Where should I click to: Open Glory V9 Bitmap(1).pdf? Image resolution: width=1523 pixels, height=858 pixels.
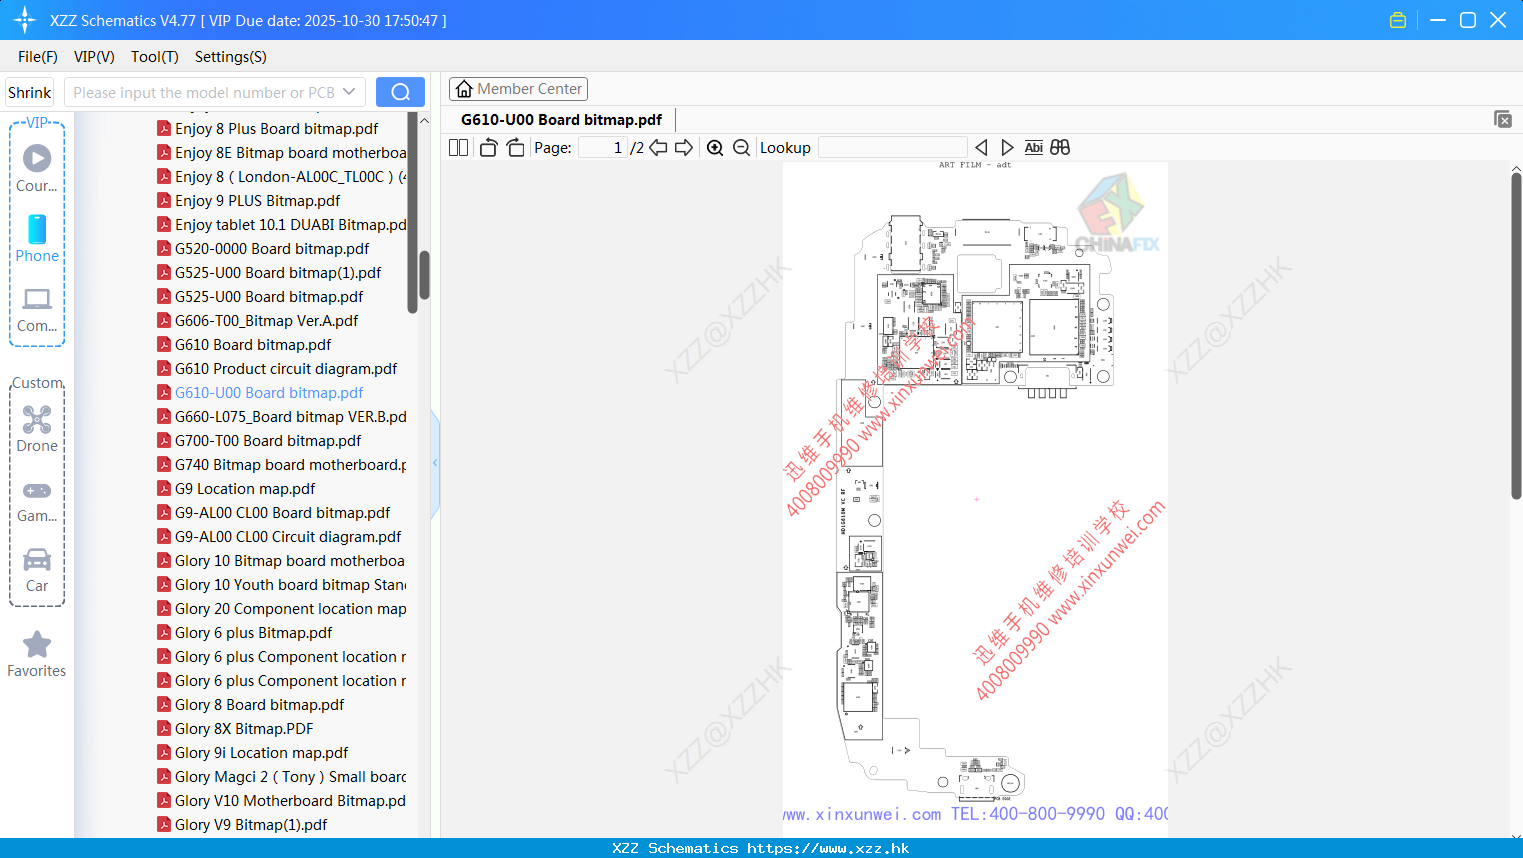[251, 825]
